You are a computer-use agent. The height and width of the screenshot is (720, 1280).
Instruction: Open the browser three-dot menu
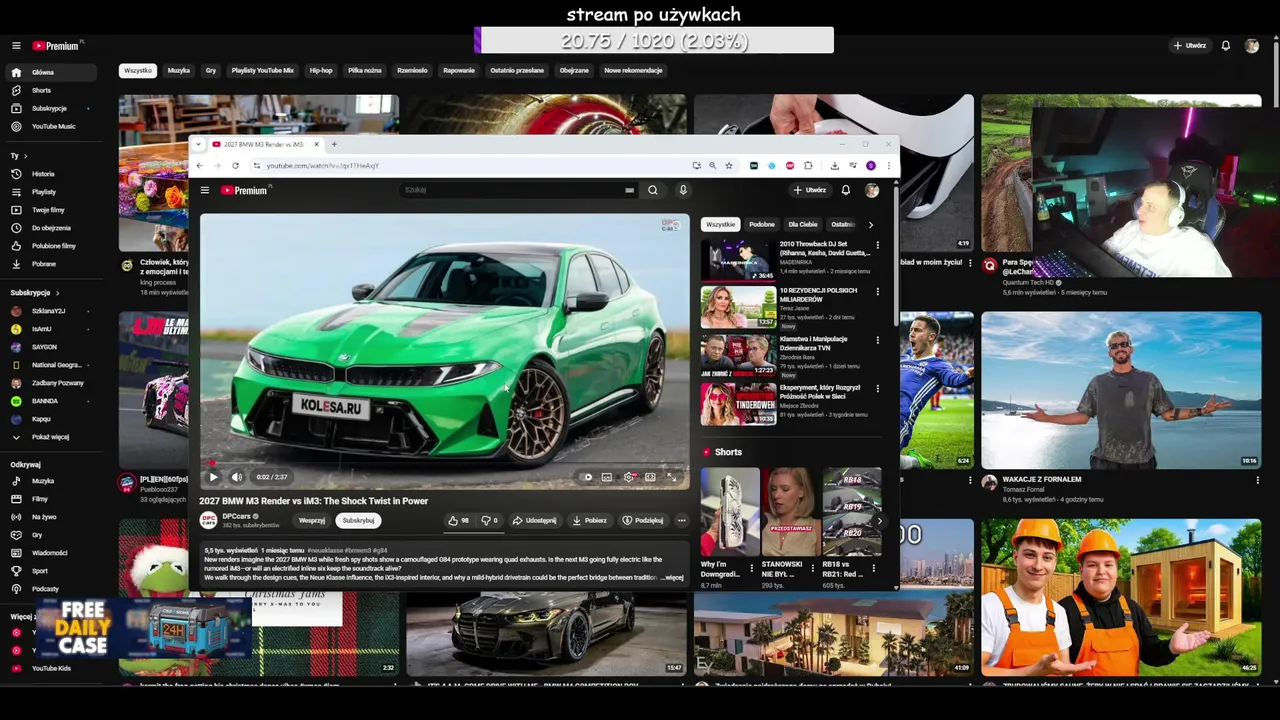(888, 166)
